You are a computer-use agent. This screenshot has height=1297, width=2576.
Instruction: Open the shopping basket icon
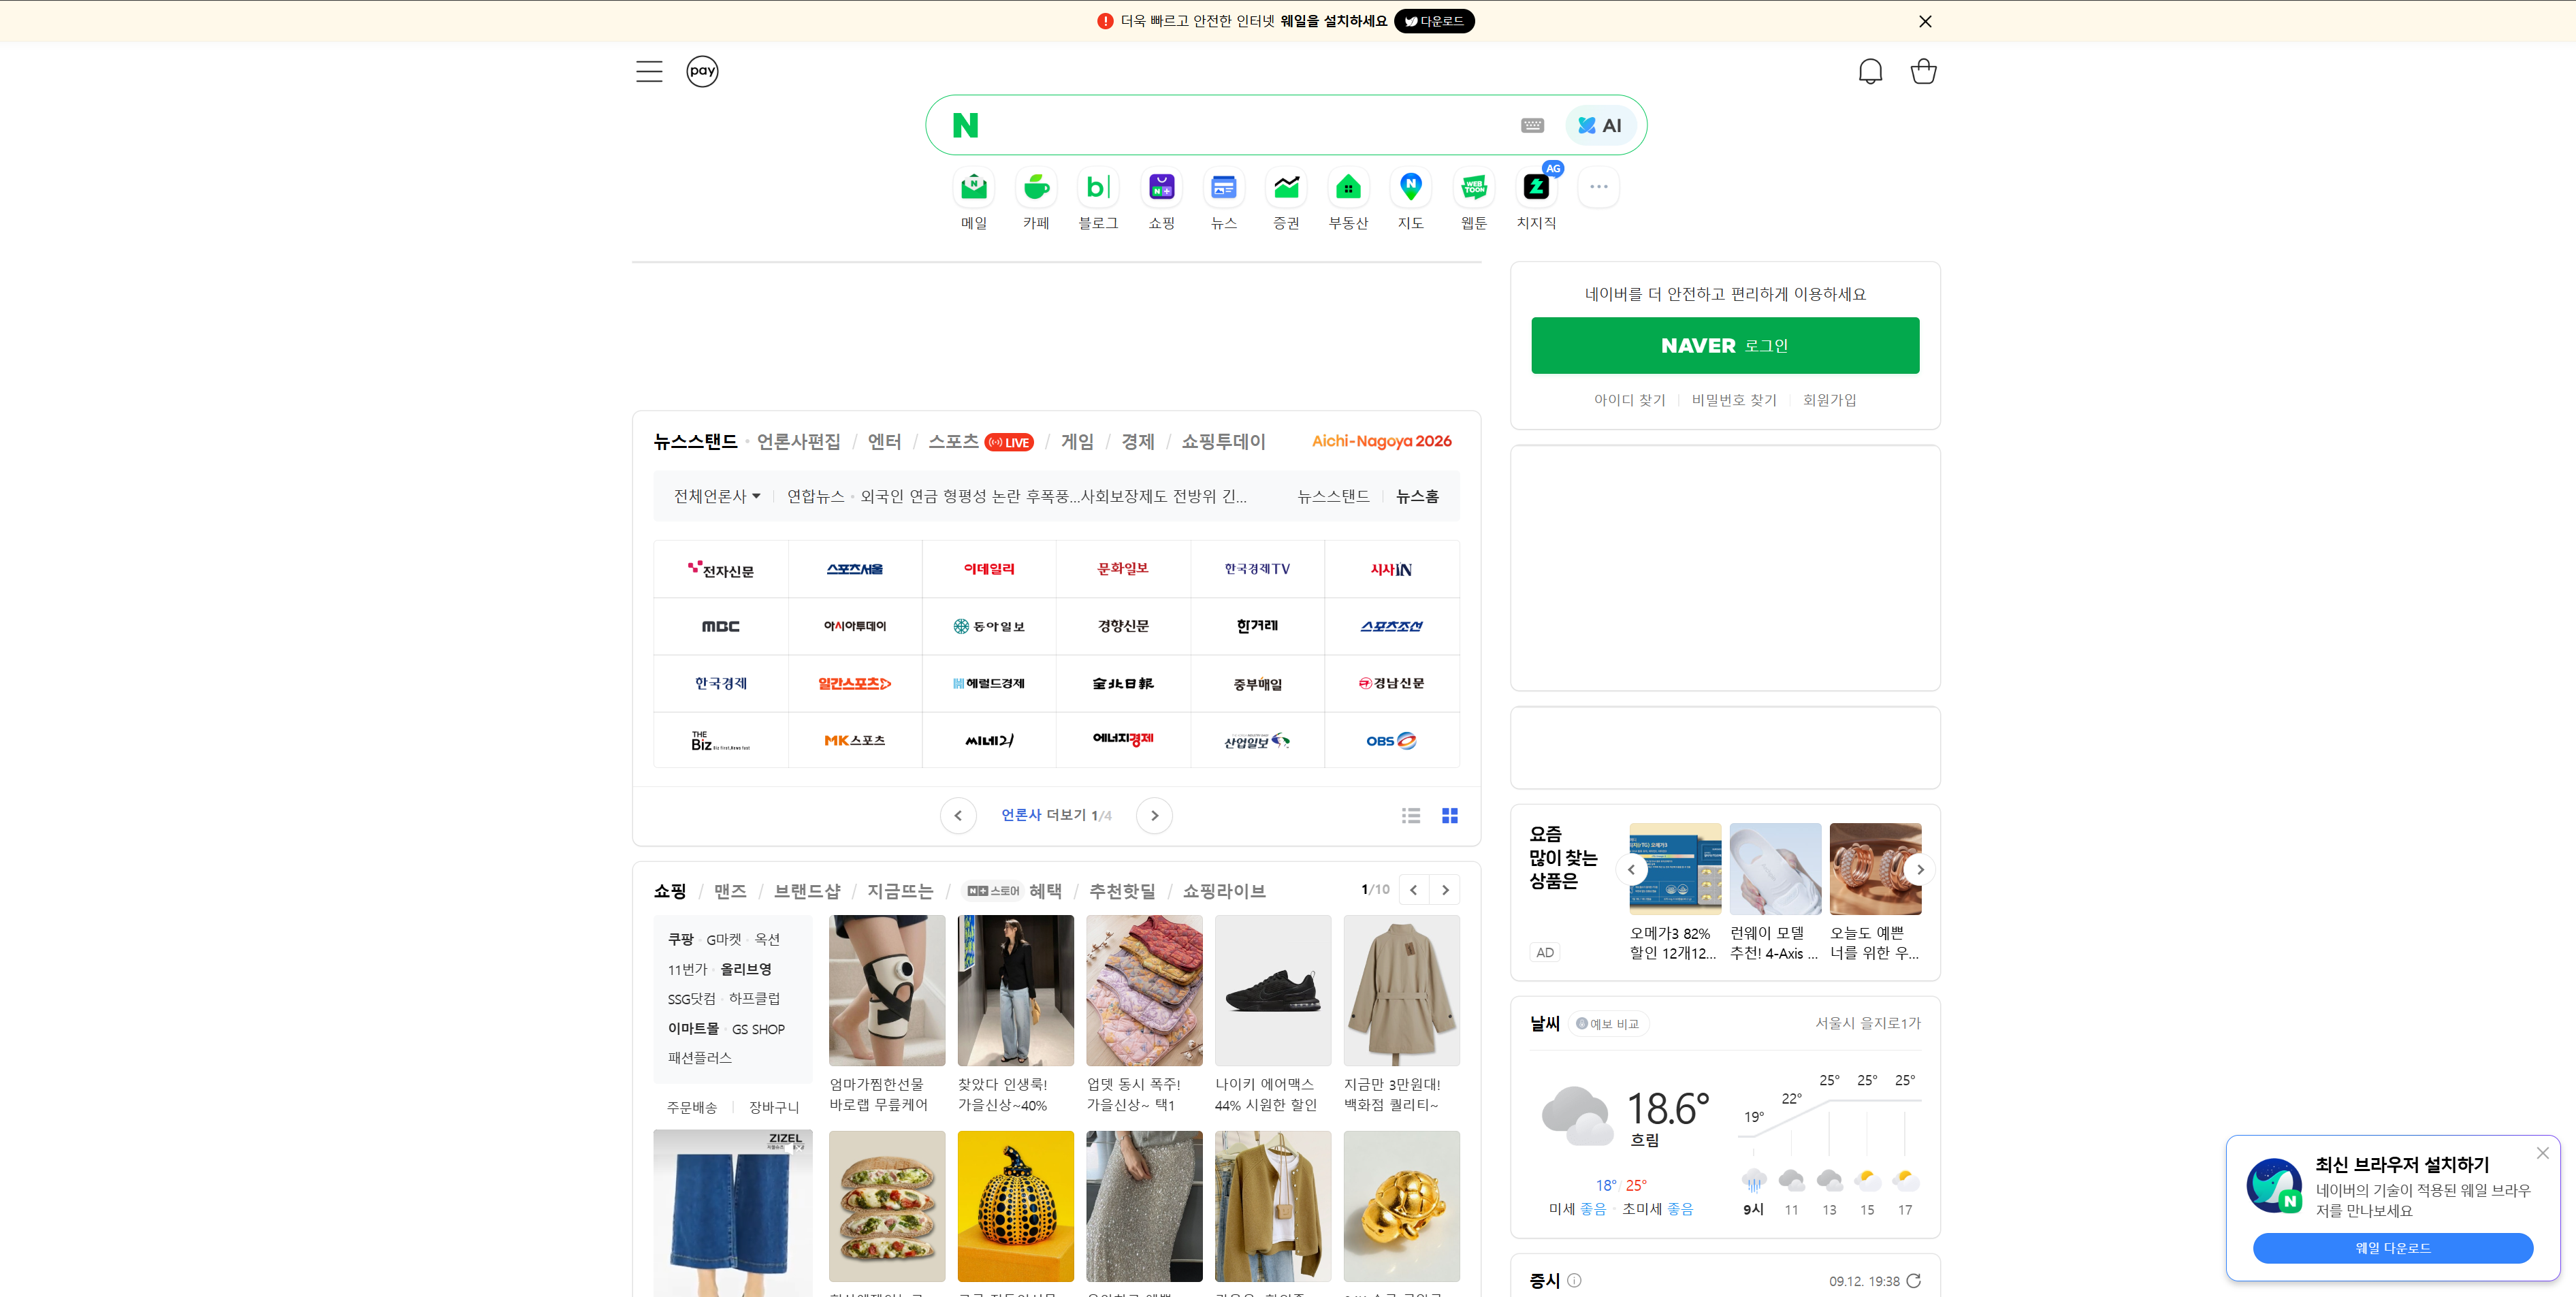1923,71
